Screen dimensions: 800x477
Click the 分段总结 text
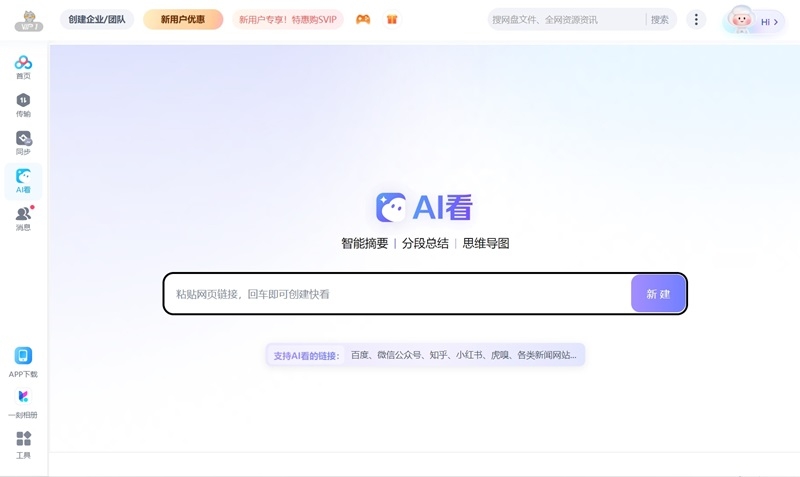coord(425,243)
